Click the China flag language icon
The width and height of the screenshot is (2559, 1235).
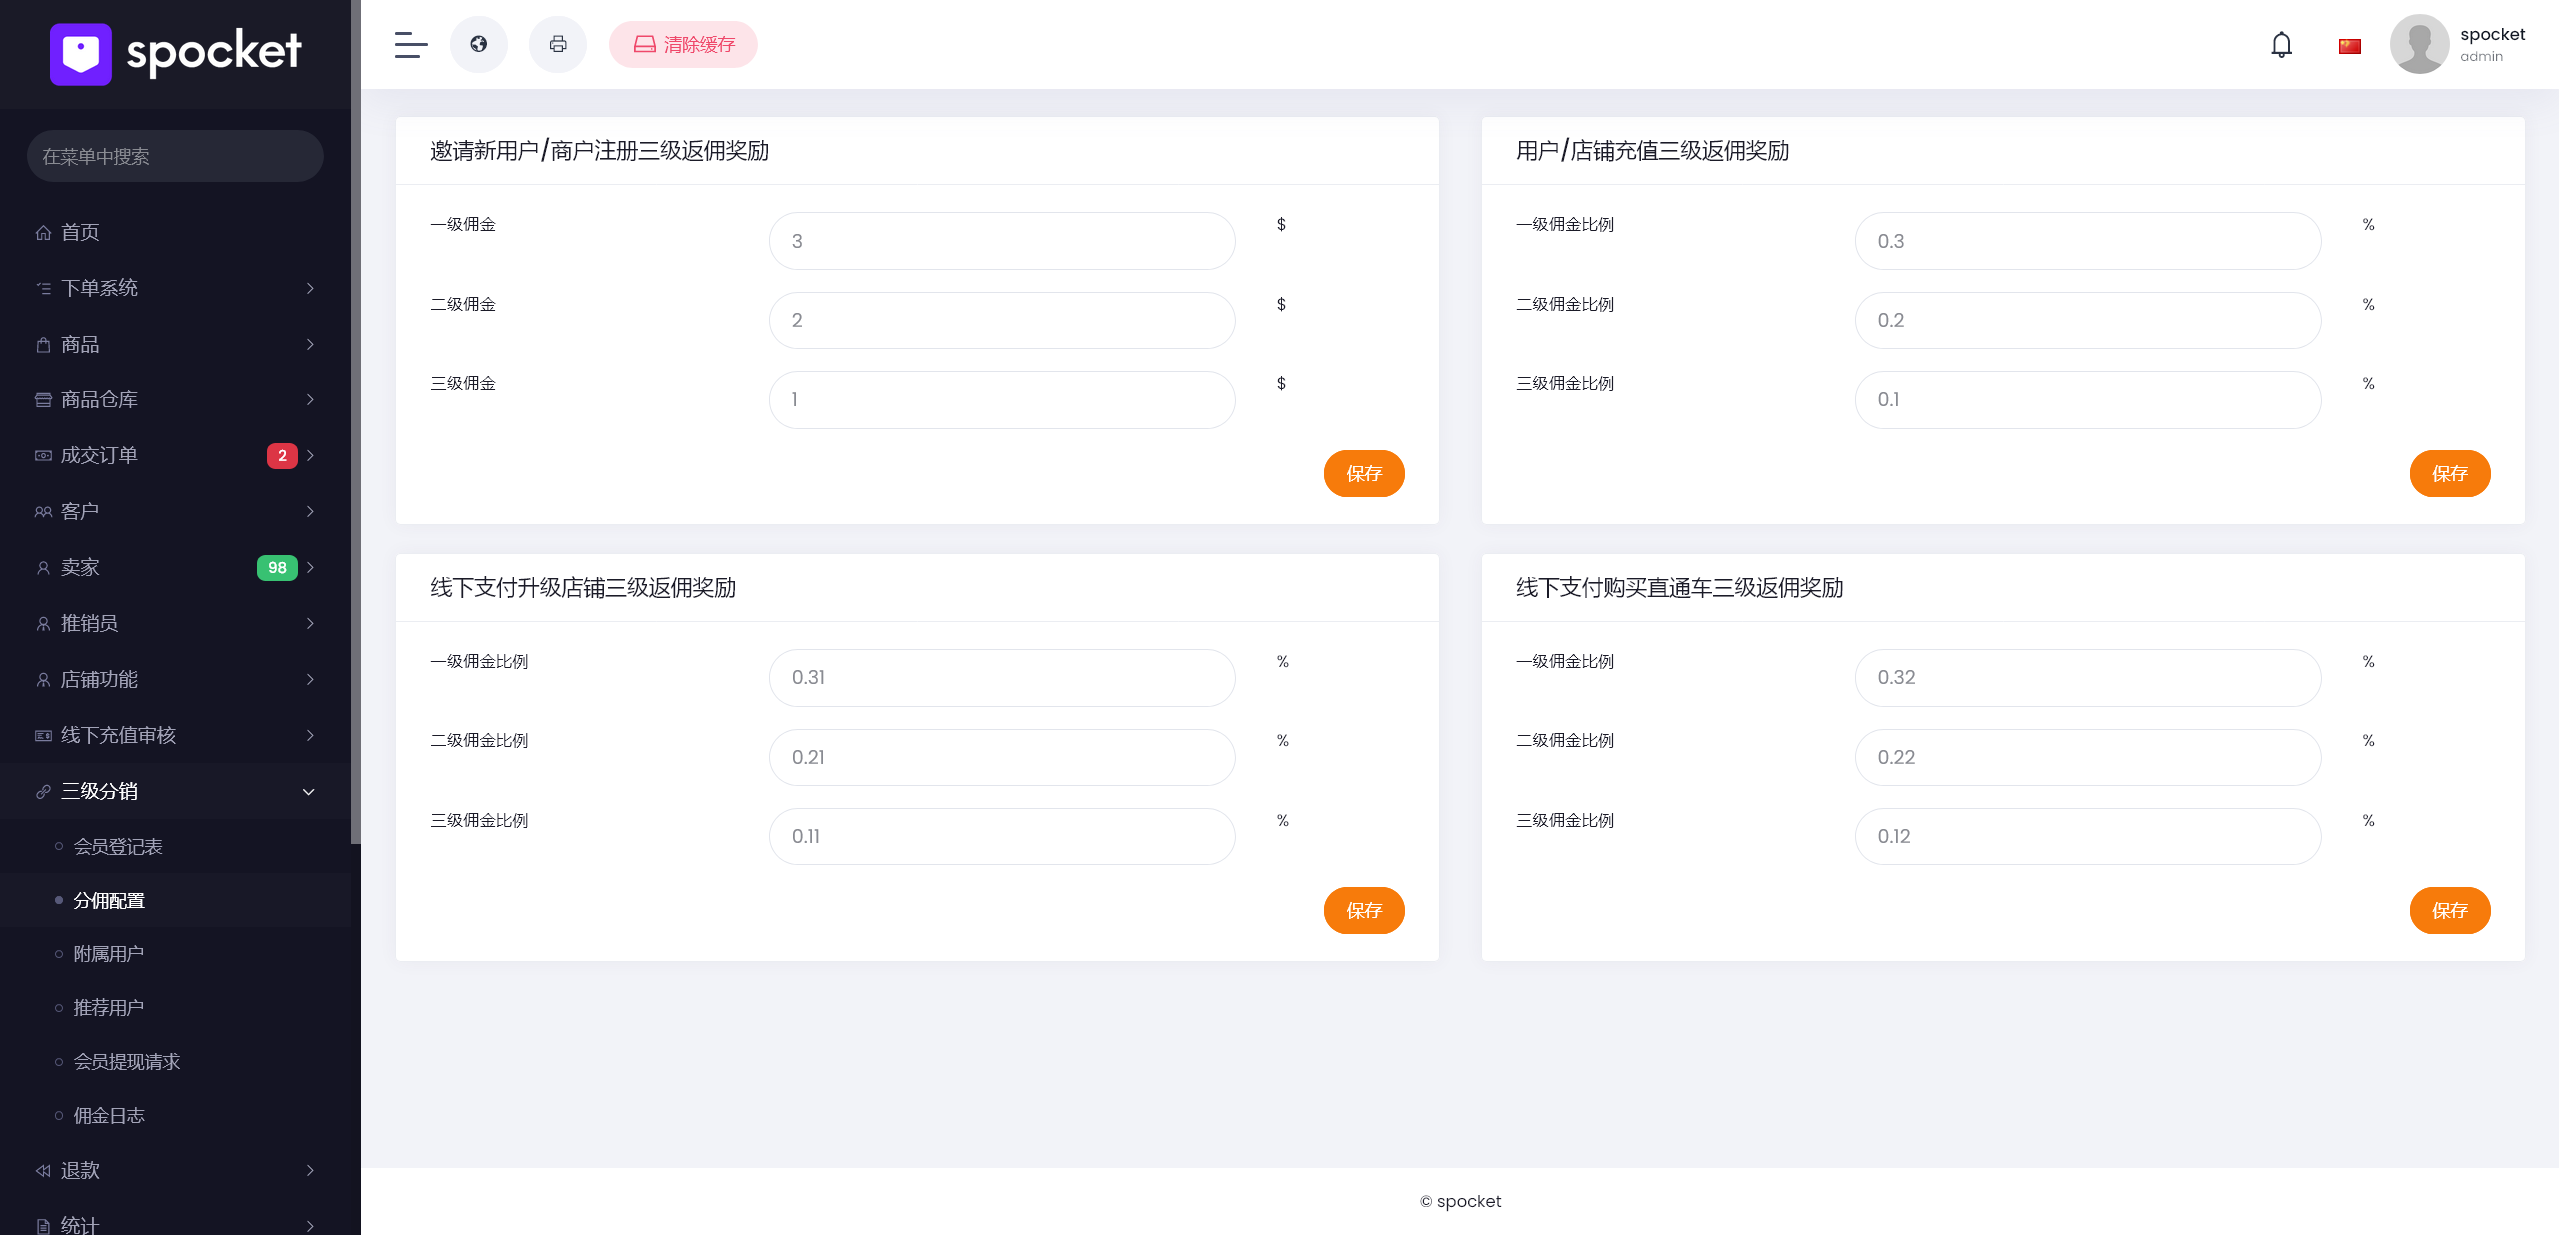tap(2349, 45)
